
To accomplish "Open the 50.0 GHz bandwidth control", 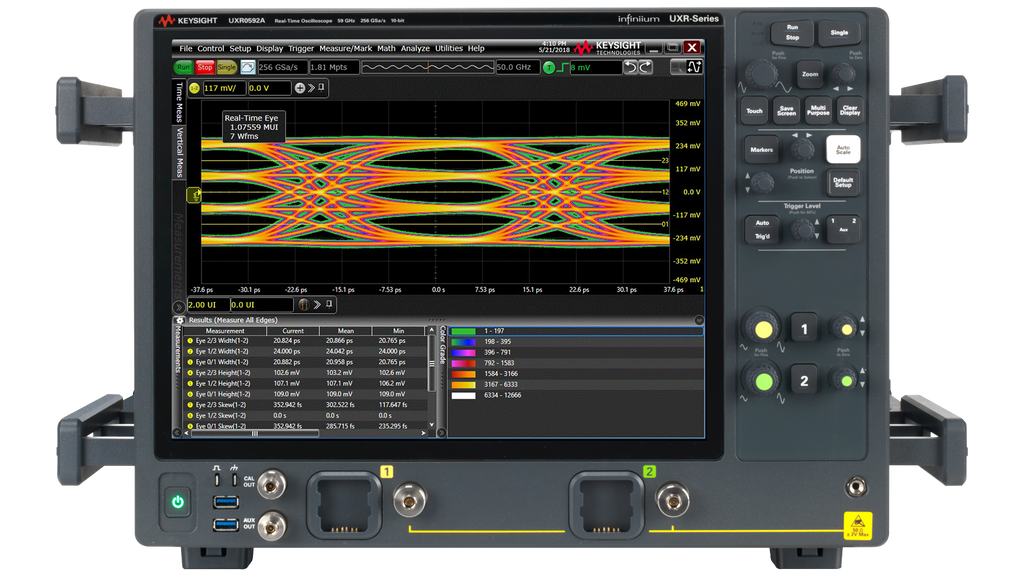I will pyautogui.click(x=519, y=67).
